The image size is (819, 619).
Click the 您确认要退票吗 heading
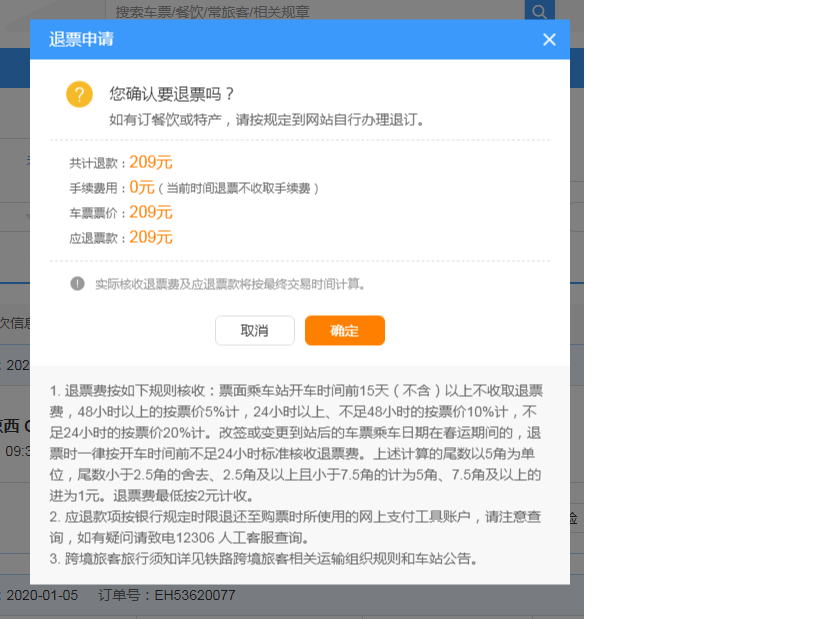click(172, 94)
